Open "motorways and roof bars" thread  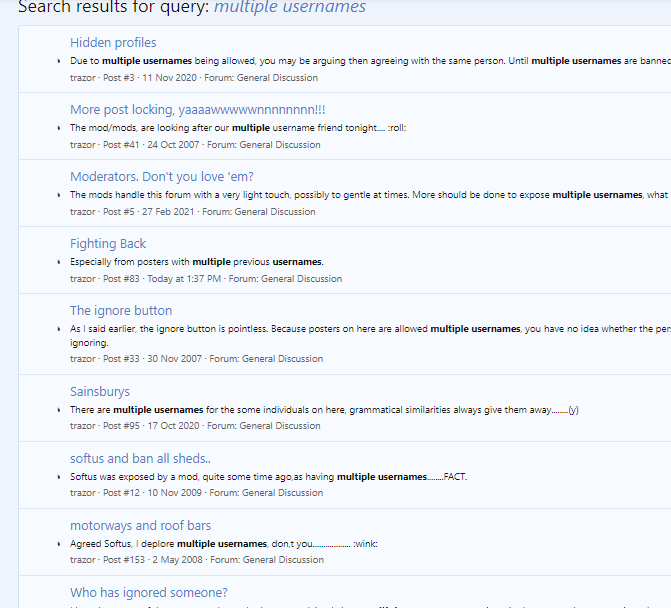point(140,526)
